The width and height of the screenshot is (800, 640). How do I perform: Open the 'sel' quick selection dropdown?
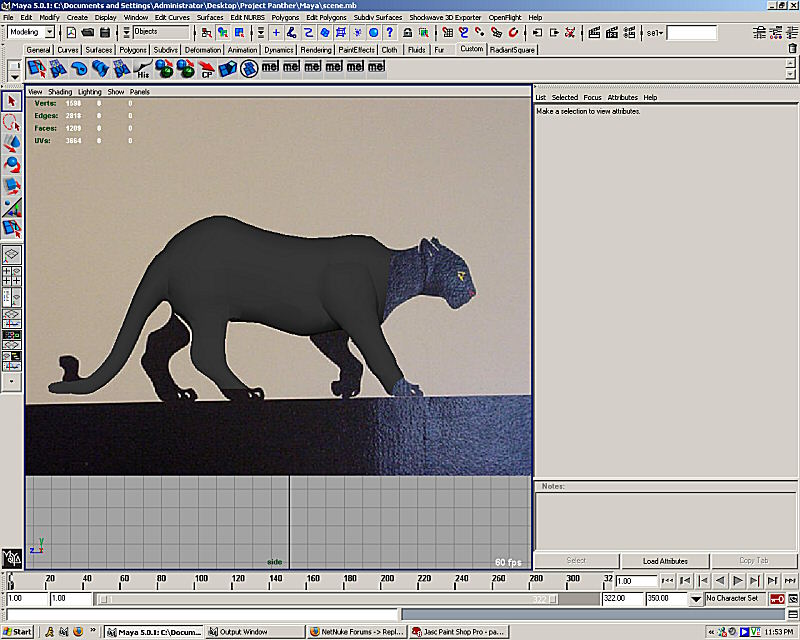point(655,33)
